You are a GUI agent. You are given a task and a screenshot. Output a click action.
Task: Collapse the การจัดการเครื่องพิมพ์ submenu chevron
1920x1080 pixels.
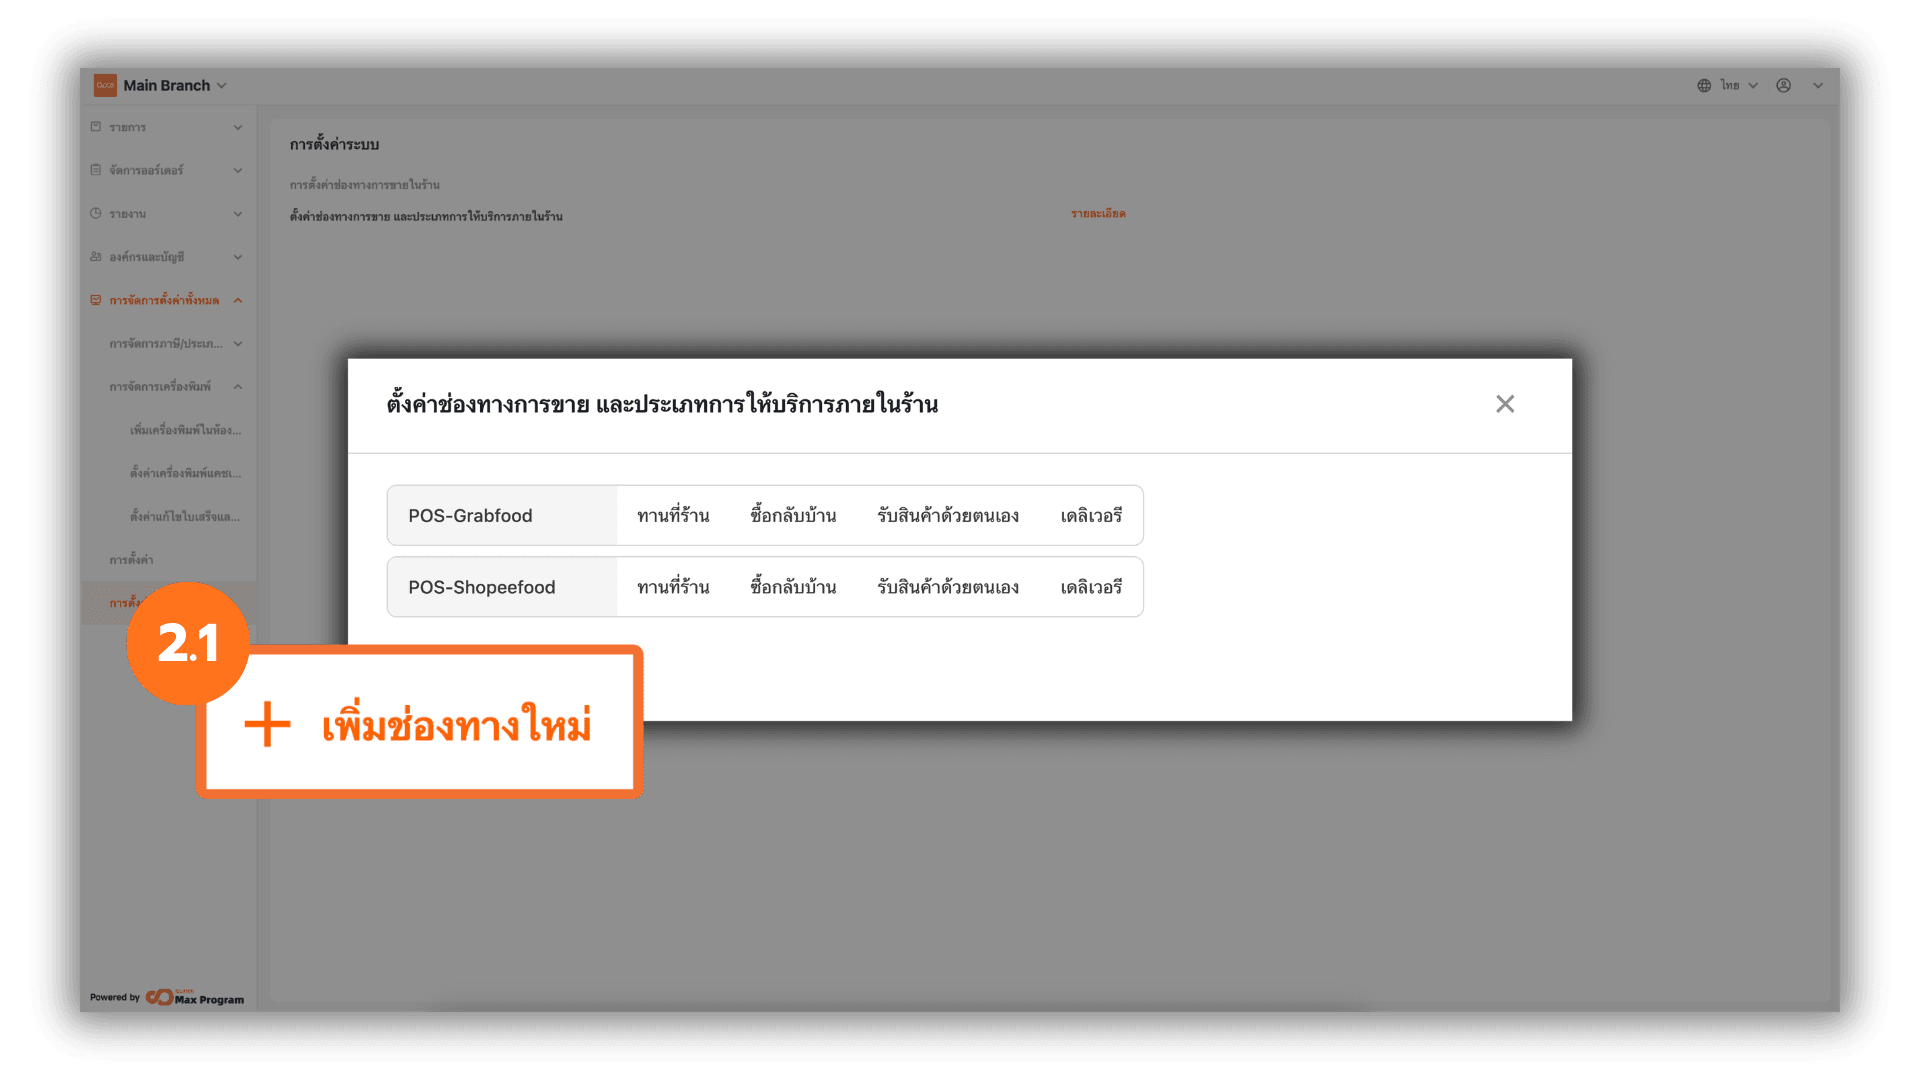(x=238, y=387)
